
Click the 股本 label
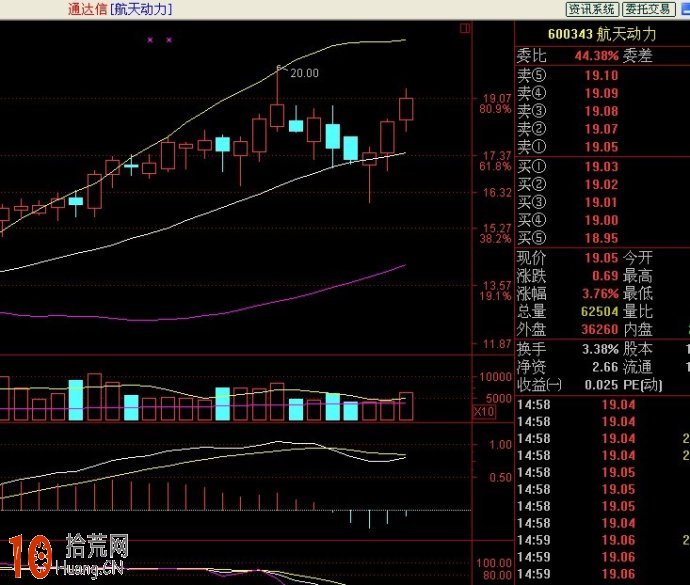click(x=637, y=350)
